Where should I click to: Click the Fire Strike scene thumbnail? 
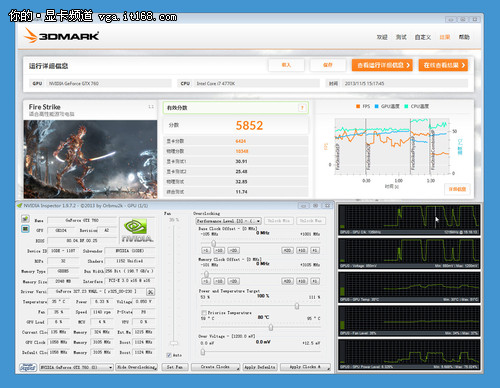(x=90, y=159)
